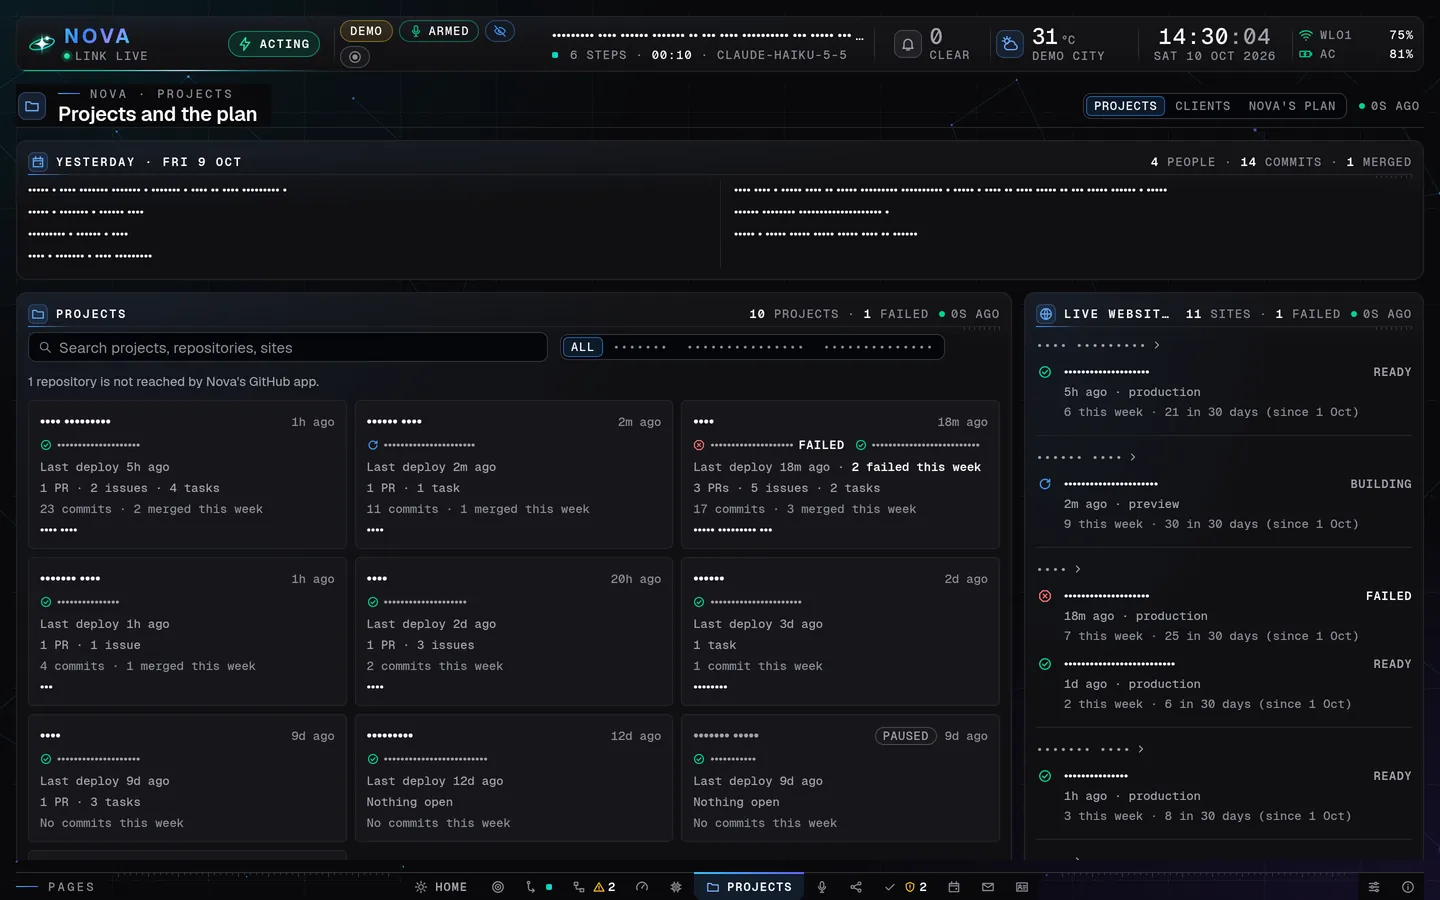The width and height of the screenshot is (1440, 900).
Task: Click the target circle icon beside Home
Action: [498, 887]
